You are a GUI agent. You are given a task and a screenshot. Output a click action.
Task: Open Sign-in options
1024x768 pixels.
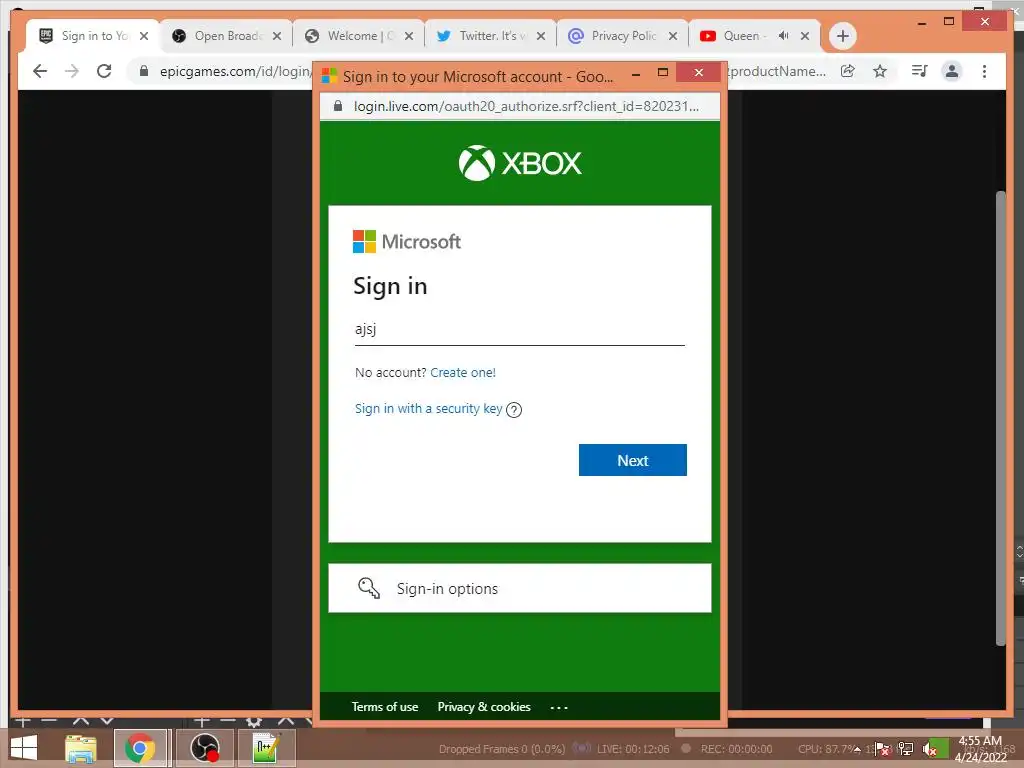pos(520,588)
